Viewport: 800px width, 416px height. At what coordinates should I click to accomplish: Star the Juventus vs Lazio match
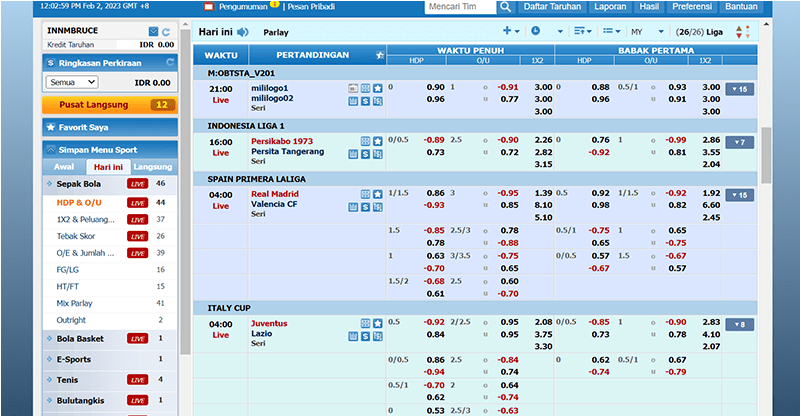click(378, 324)
